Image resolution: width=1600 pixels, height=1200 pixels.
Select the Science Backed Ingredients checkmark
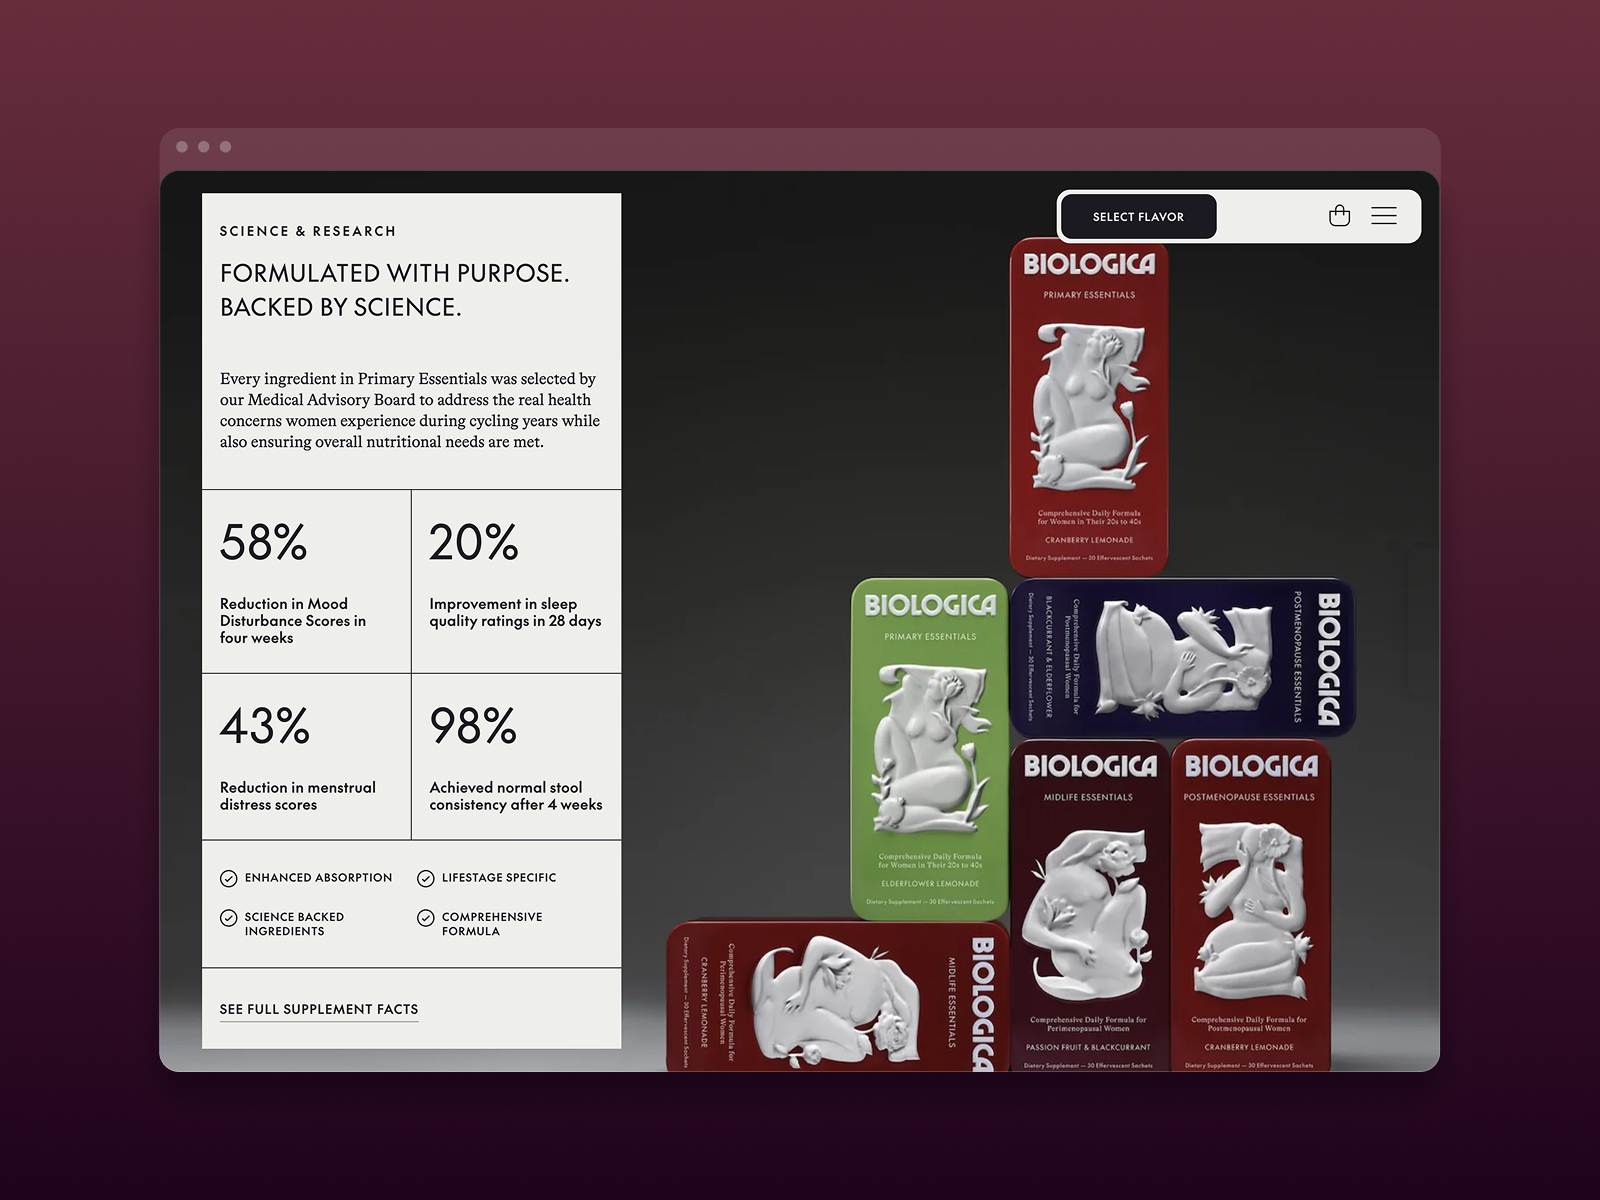pyautogui.click(x=227, y=917)
